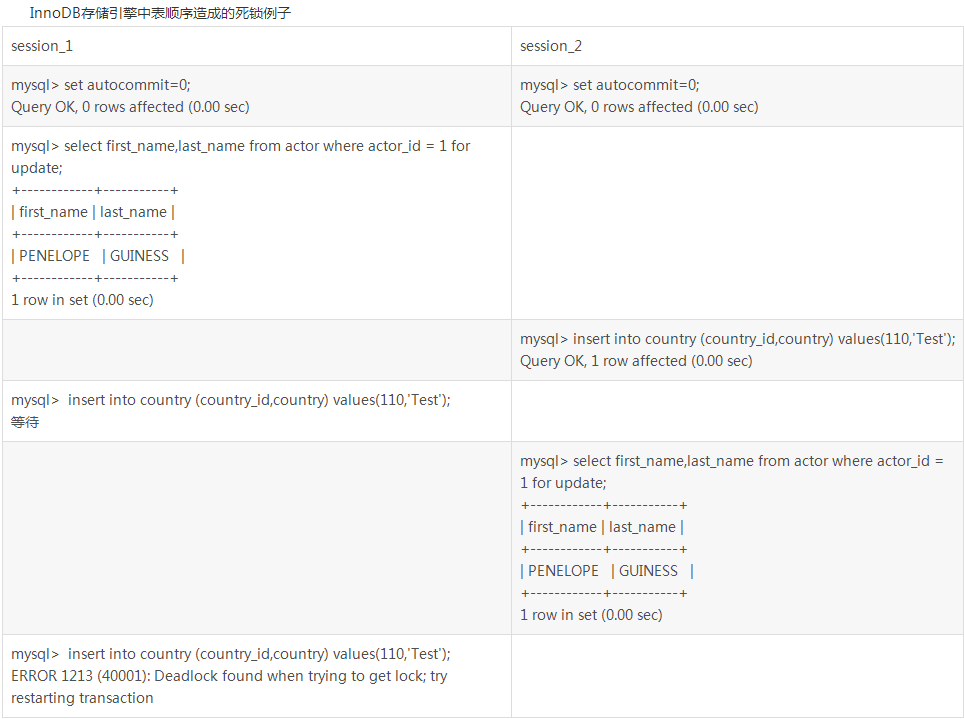Click the 等待 waiting text
This screenshot has width=964, height=719.
click(x=25, y=422)
